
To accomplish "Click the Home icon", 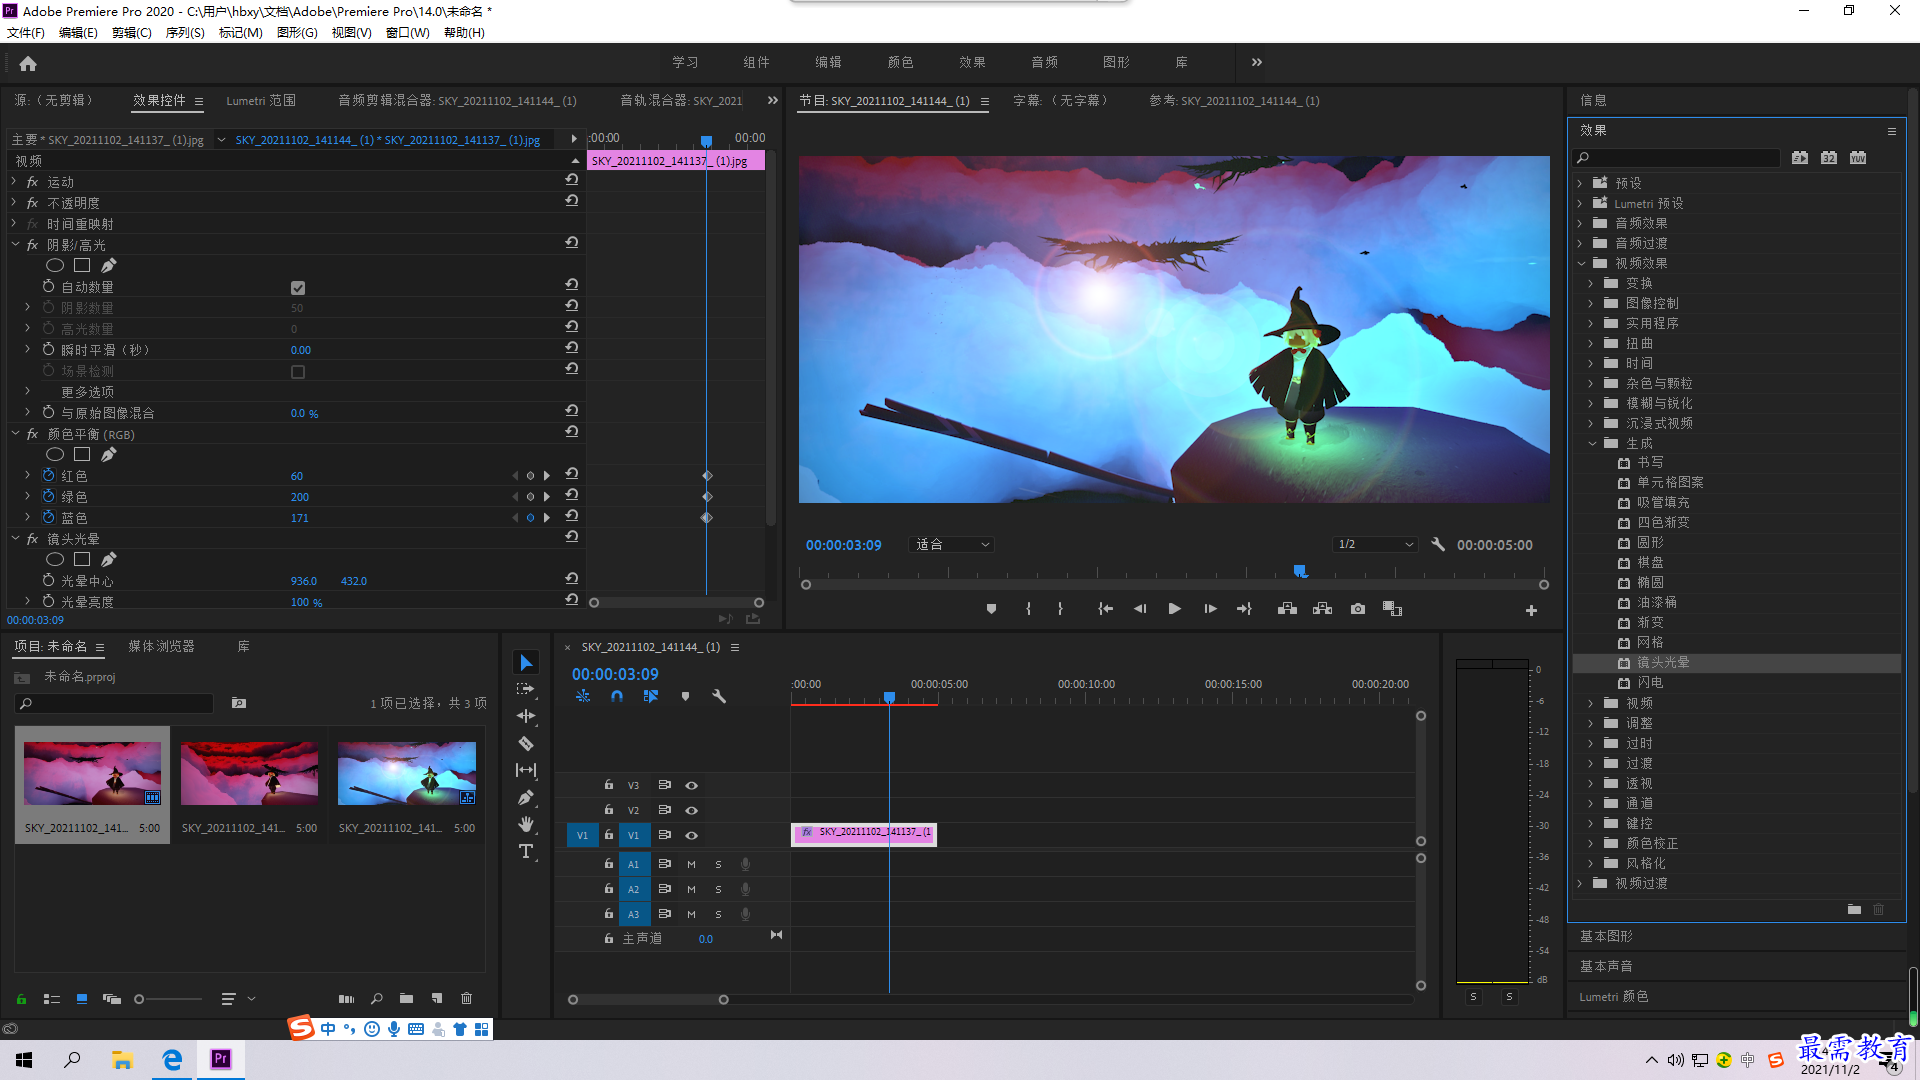I will (28, 63).
